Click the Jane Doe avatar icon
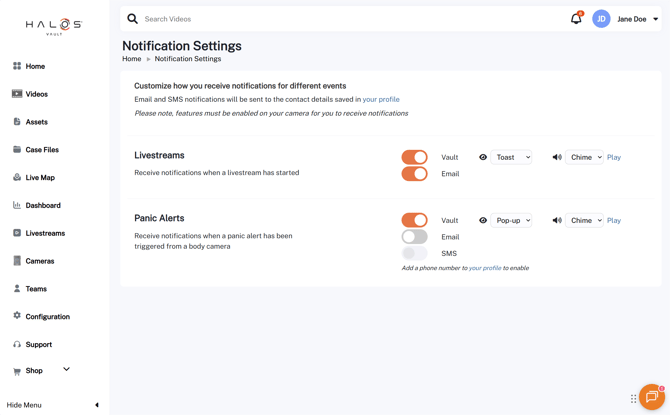670x415 pixels. (601, 19)
